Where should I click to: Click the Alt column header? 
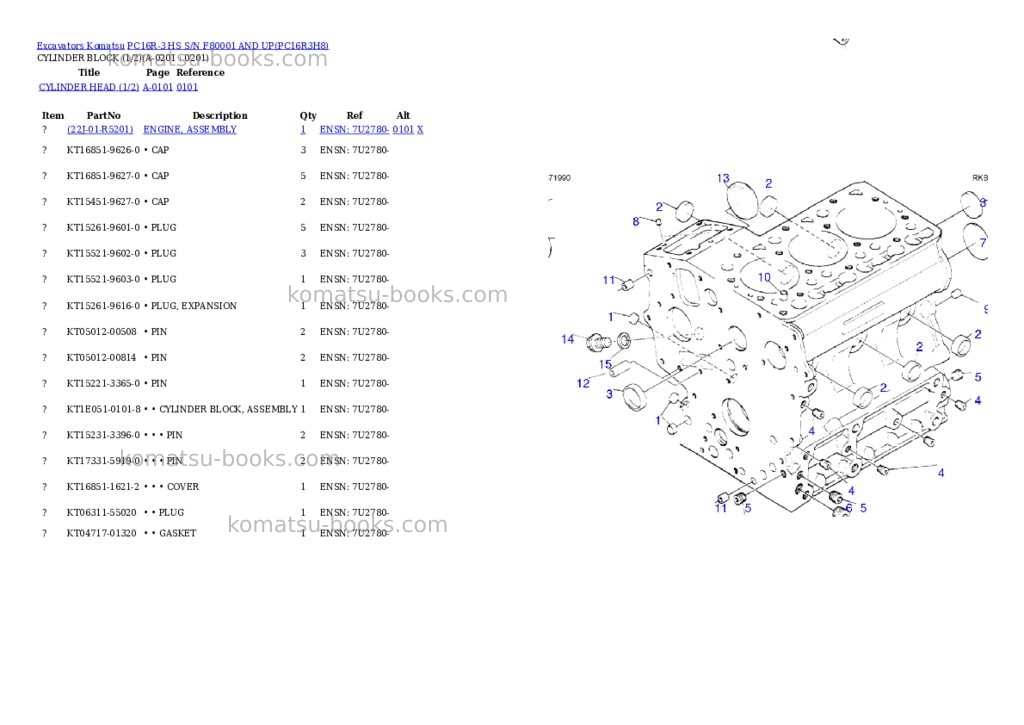click(404, 116)
